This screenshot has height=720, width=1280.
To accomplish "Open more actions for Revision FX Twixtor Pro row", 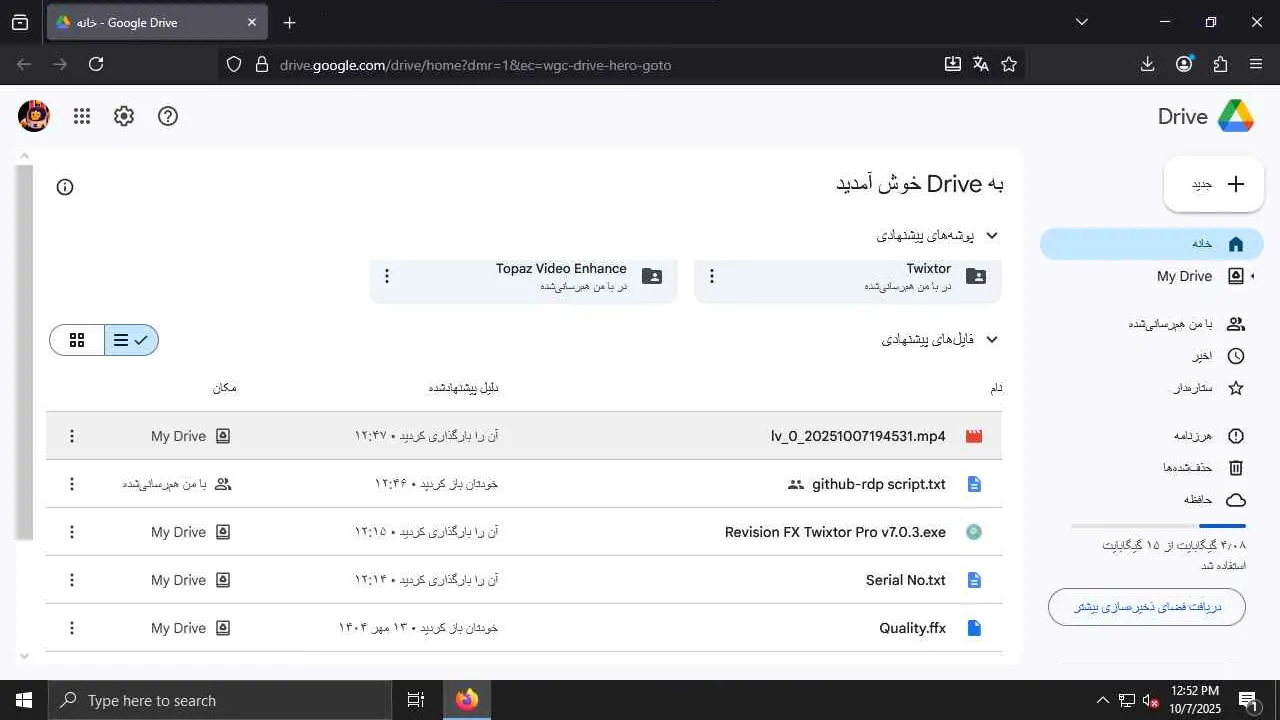I will [x=71, y=532].
